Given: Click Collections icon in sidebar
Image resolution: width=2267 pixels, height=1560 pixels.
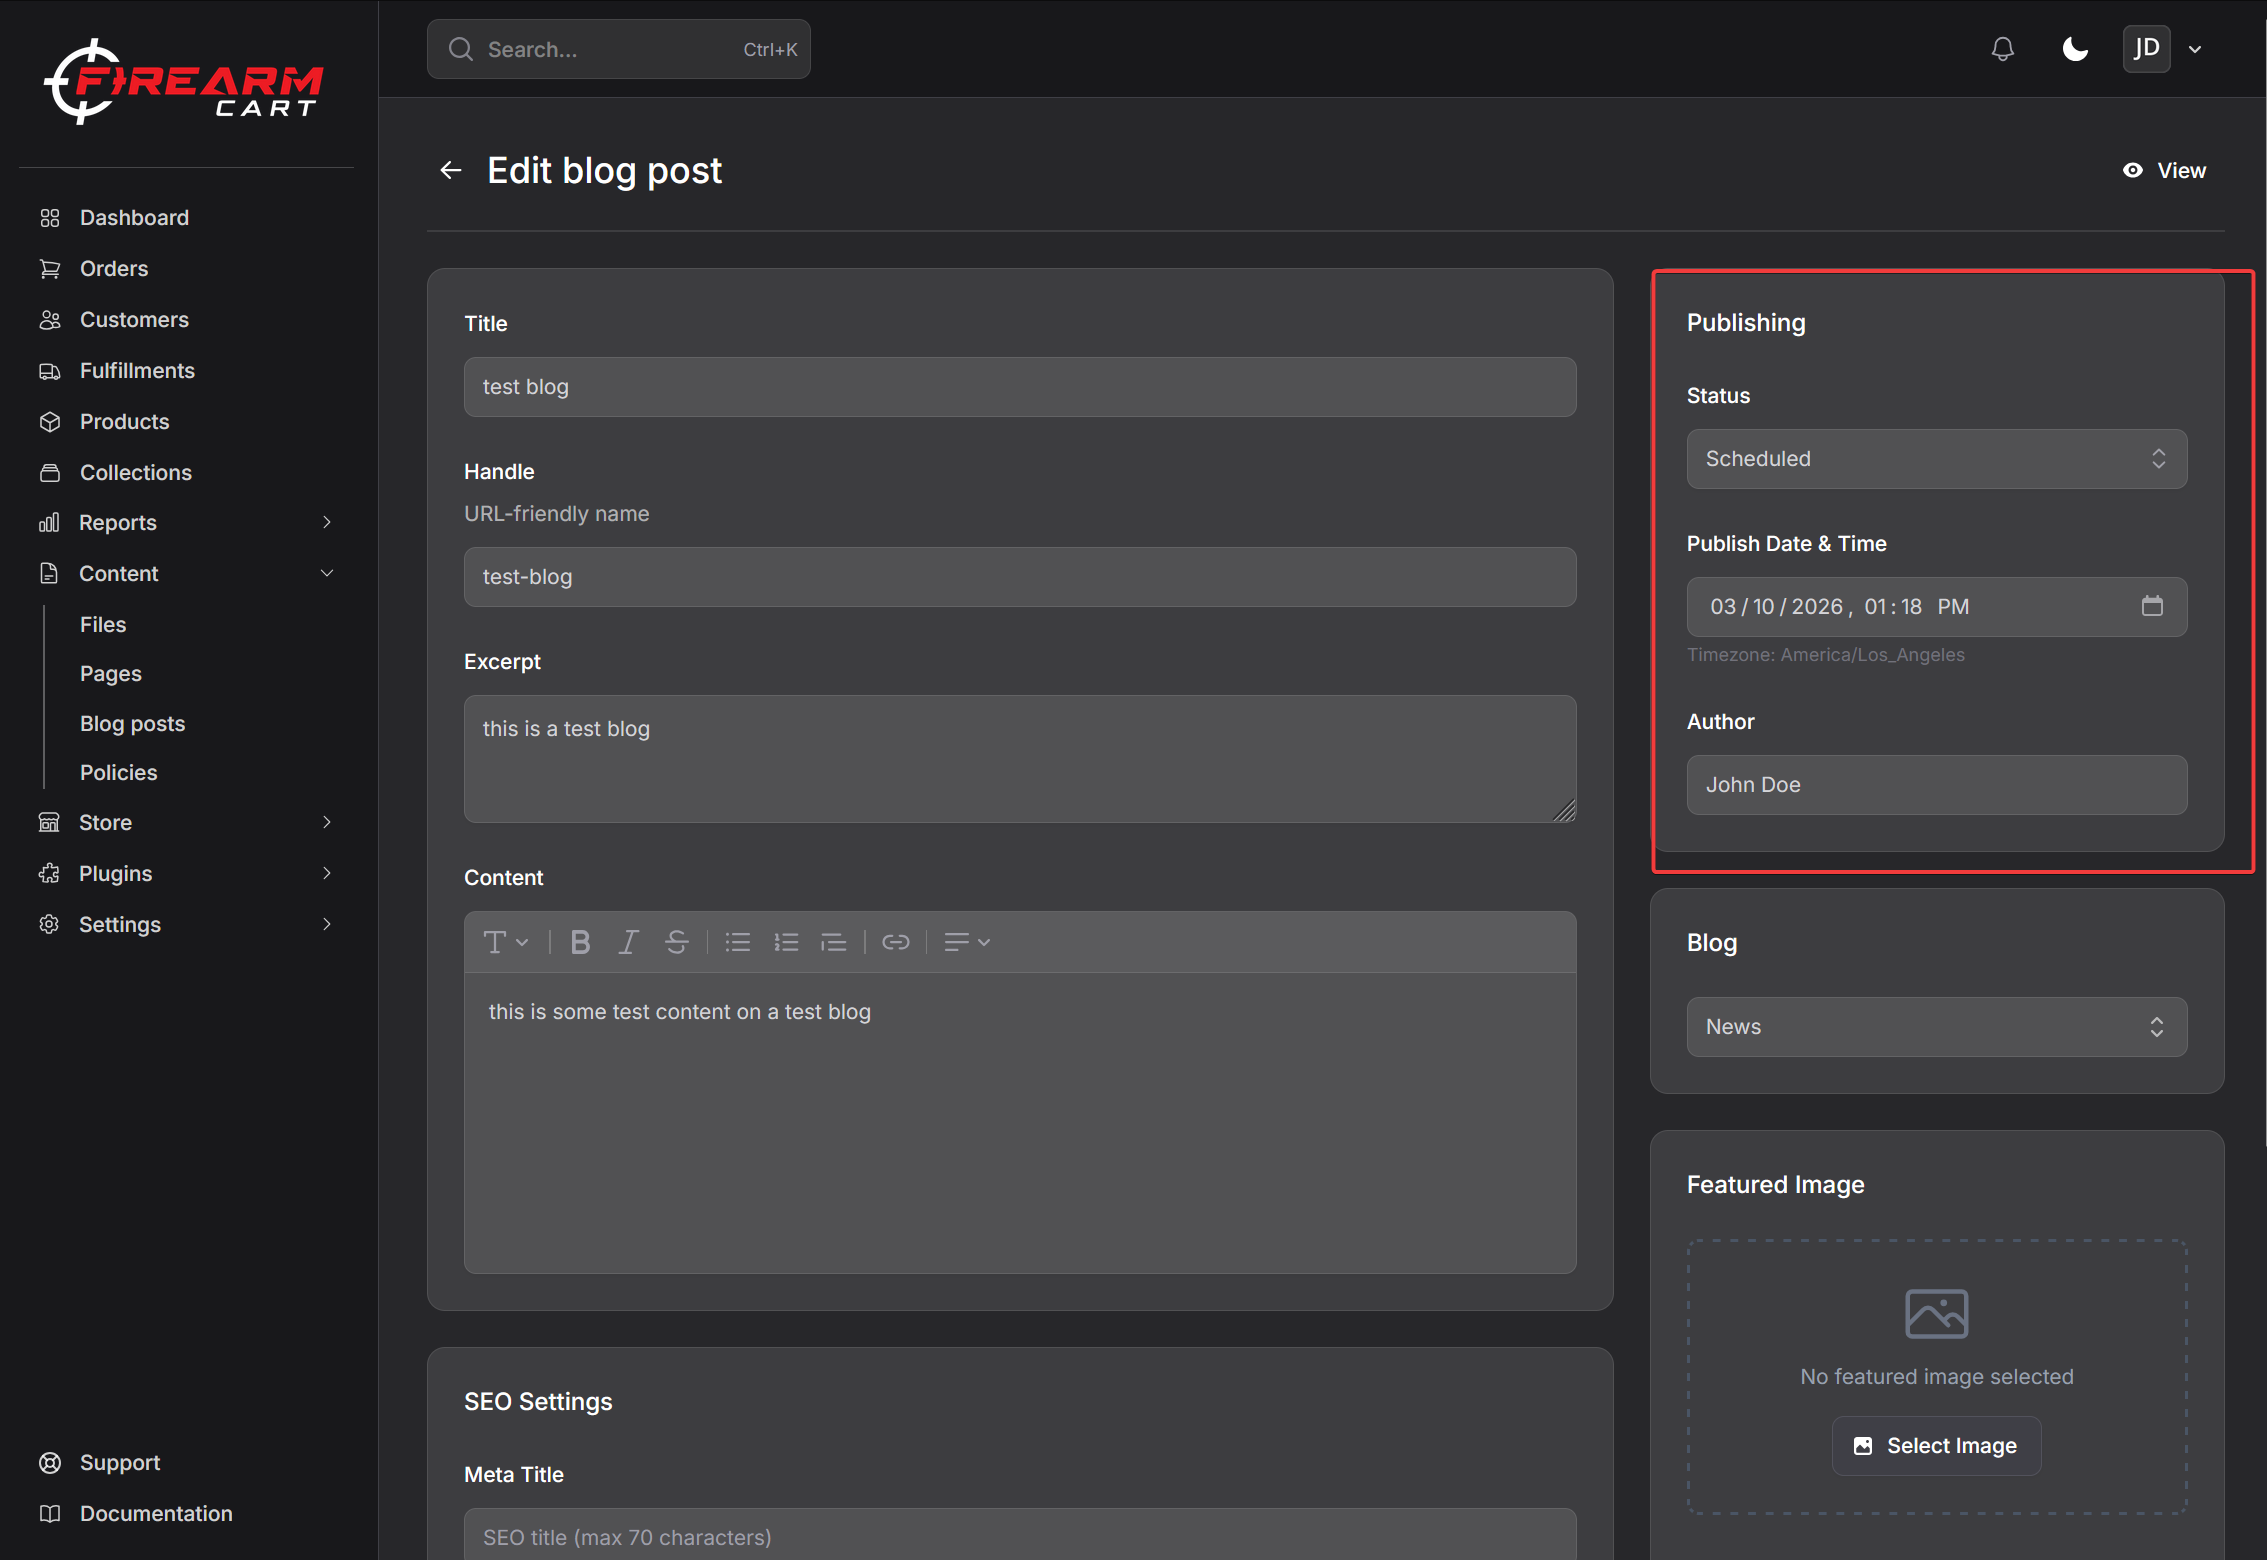Looking at the screenshot, I should [50, 472].
